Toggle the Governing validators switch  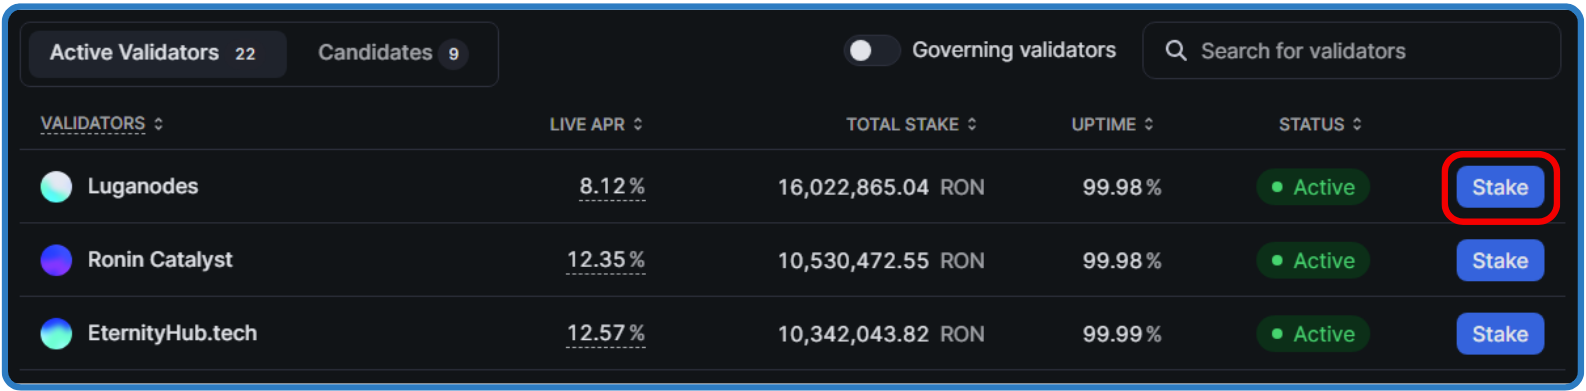(x=872, y=50)
